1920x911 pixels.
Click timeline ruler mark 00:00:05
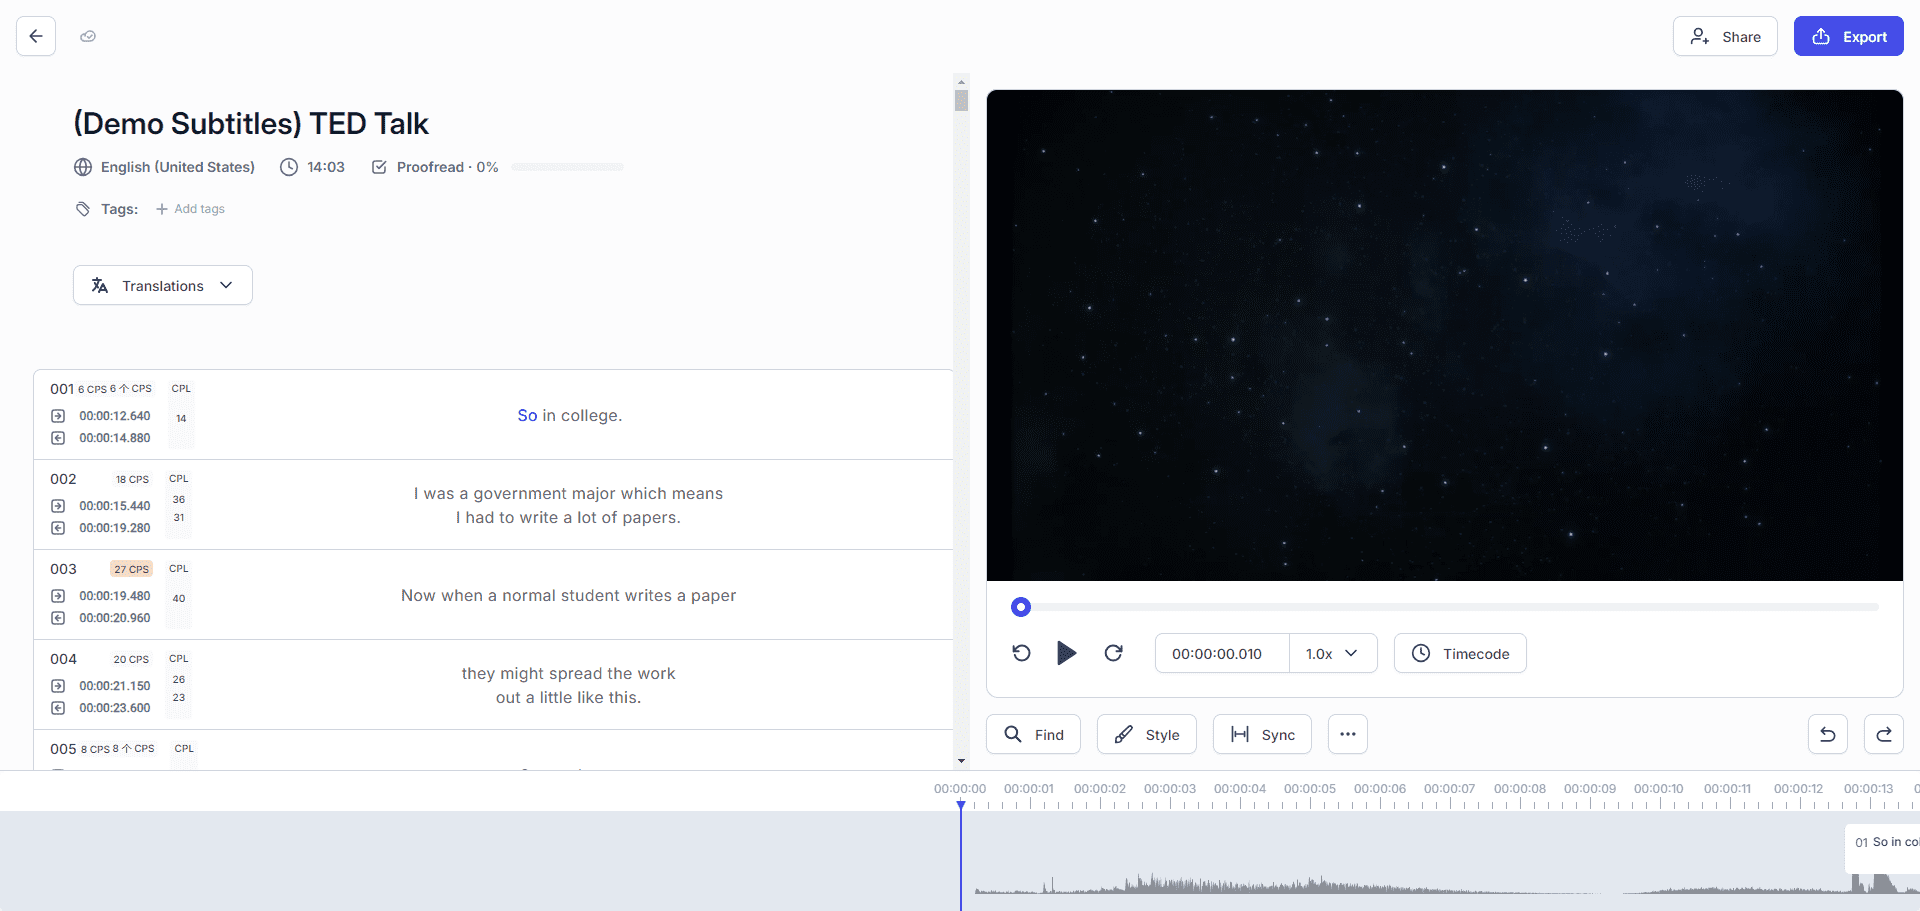(x=1310, y=789)
